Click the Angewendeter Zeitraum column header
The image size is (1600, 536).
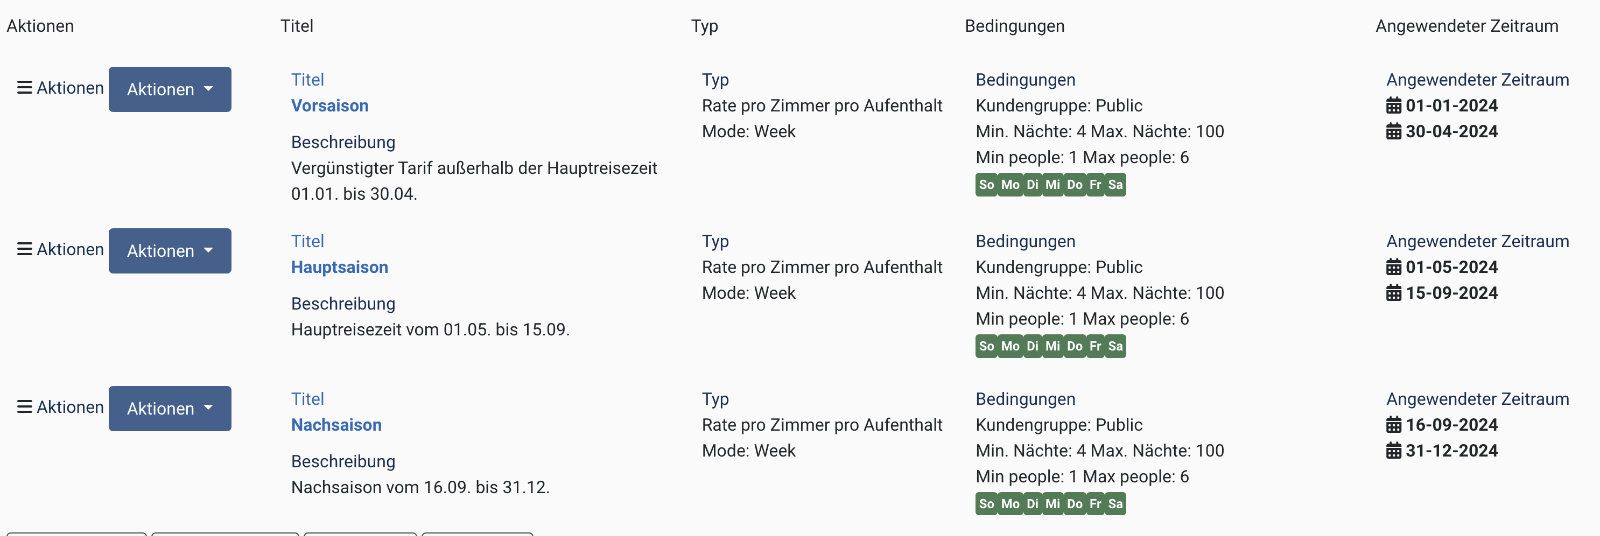[x=1466, y=26]
